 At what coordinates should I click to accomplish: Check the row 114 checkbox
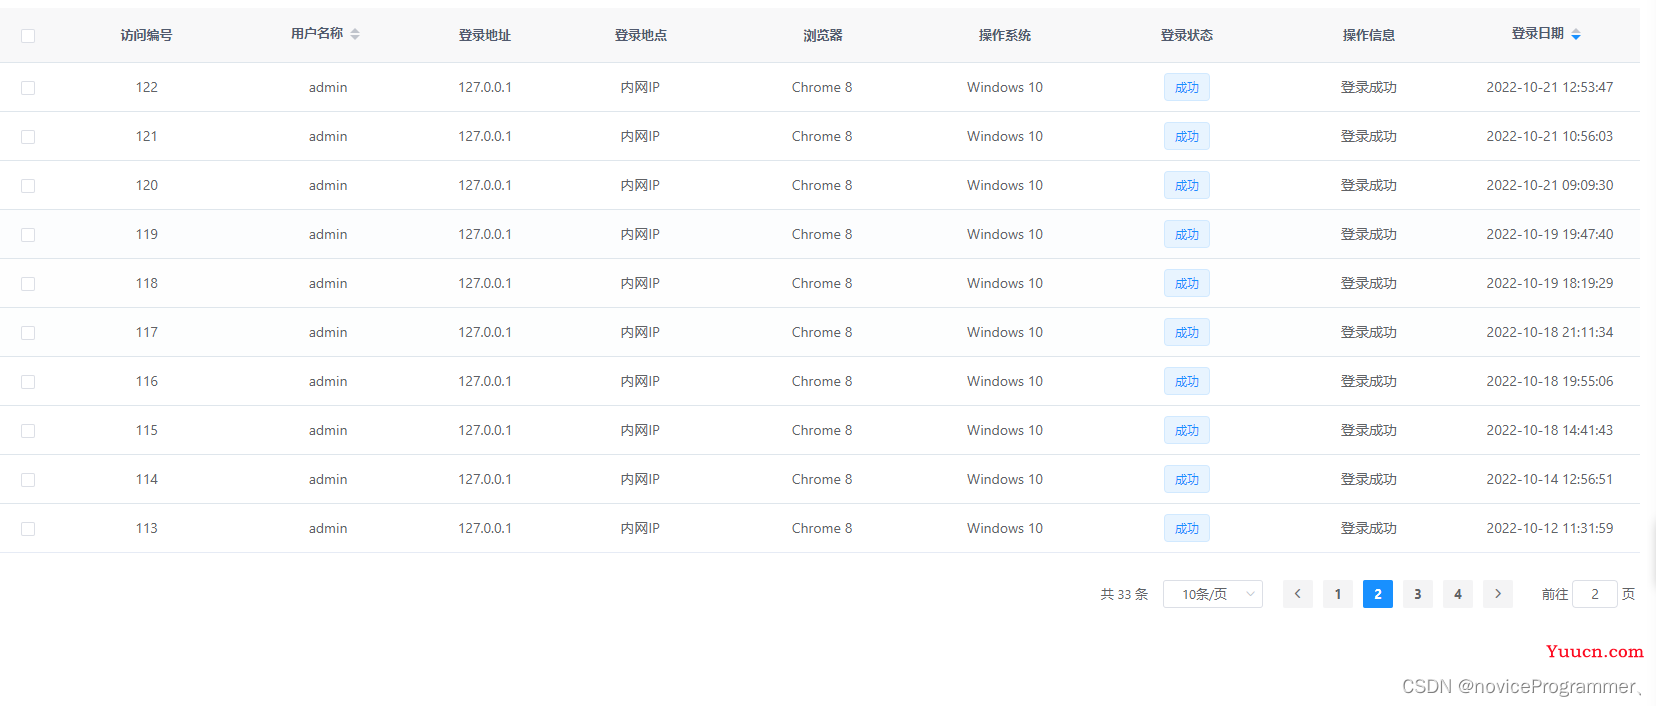[28, 480]
